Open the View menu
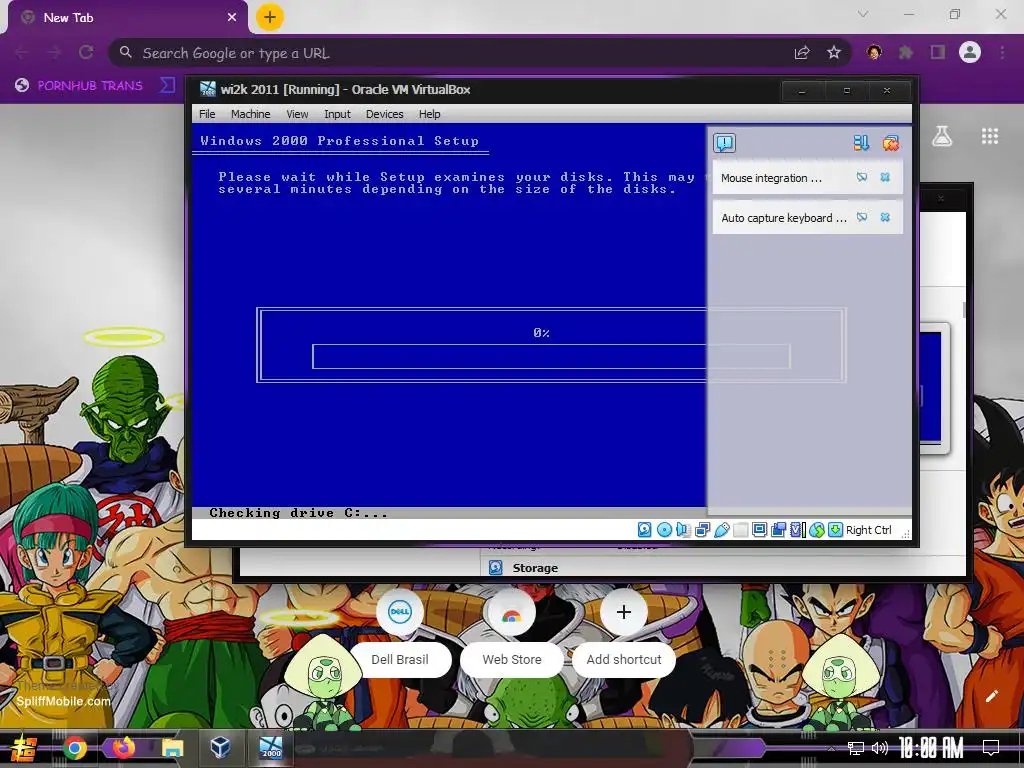This screenshot has width=1024, height=768. [297, 114]
